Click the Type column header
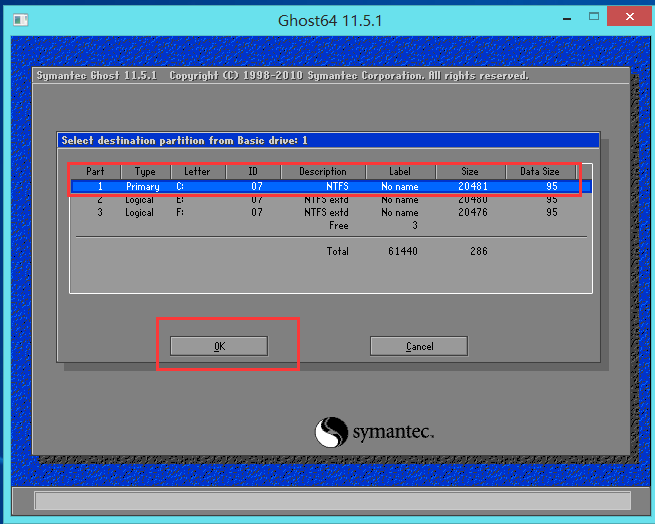This screenshot has width=655, height=524. pos(145,171)
